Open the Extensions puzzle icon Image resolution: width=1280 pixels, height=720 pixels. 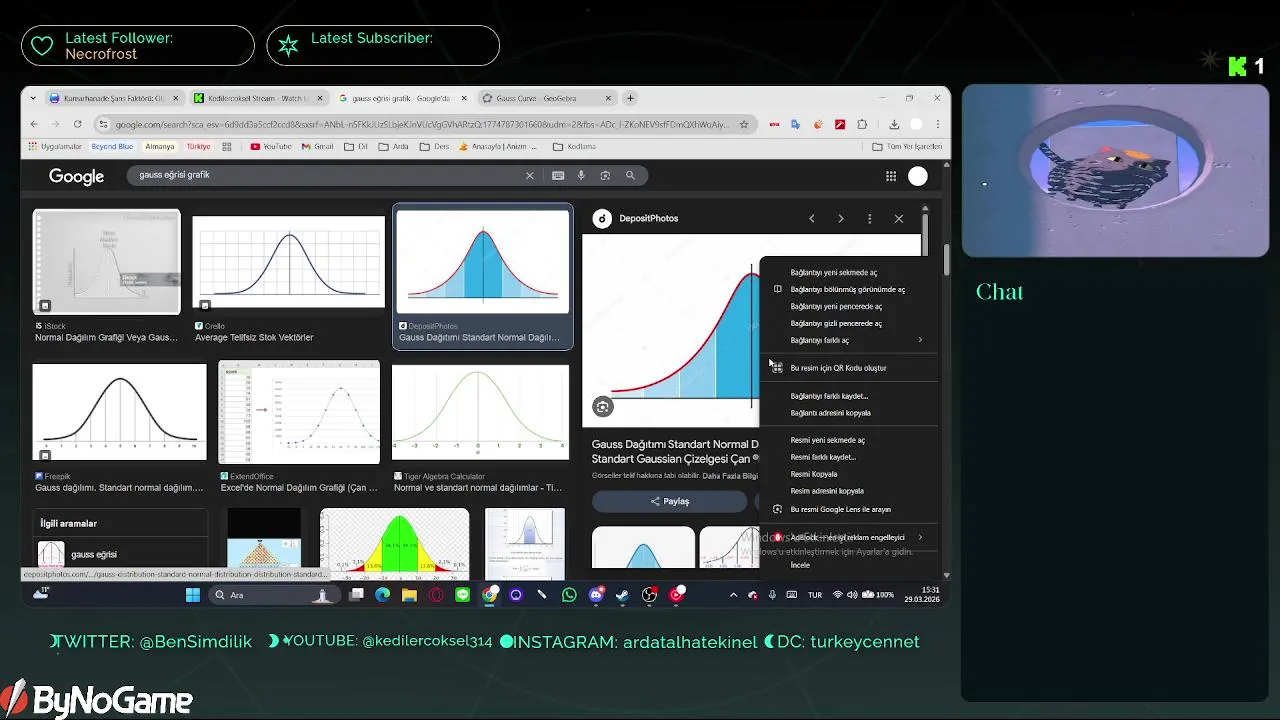point(861,124)
